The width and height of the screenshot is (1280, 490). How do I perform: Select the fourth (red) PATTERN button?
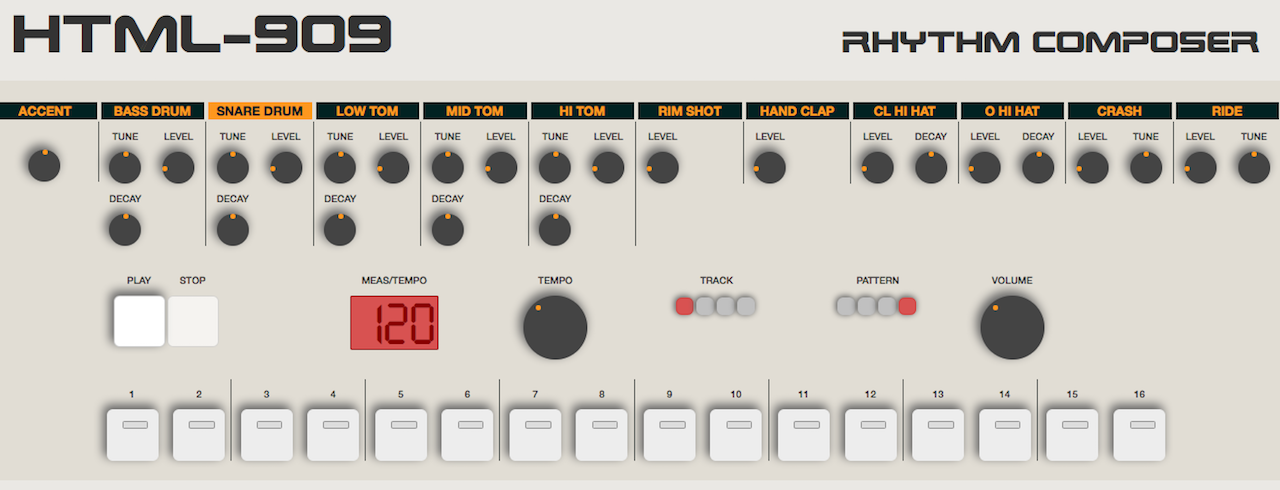[907, 306]
